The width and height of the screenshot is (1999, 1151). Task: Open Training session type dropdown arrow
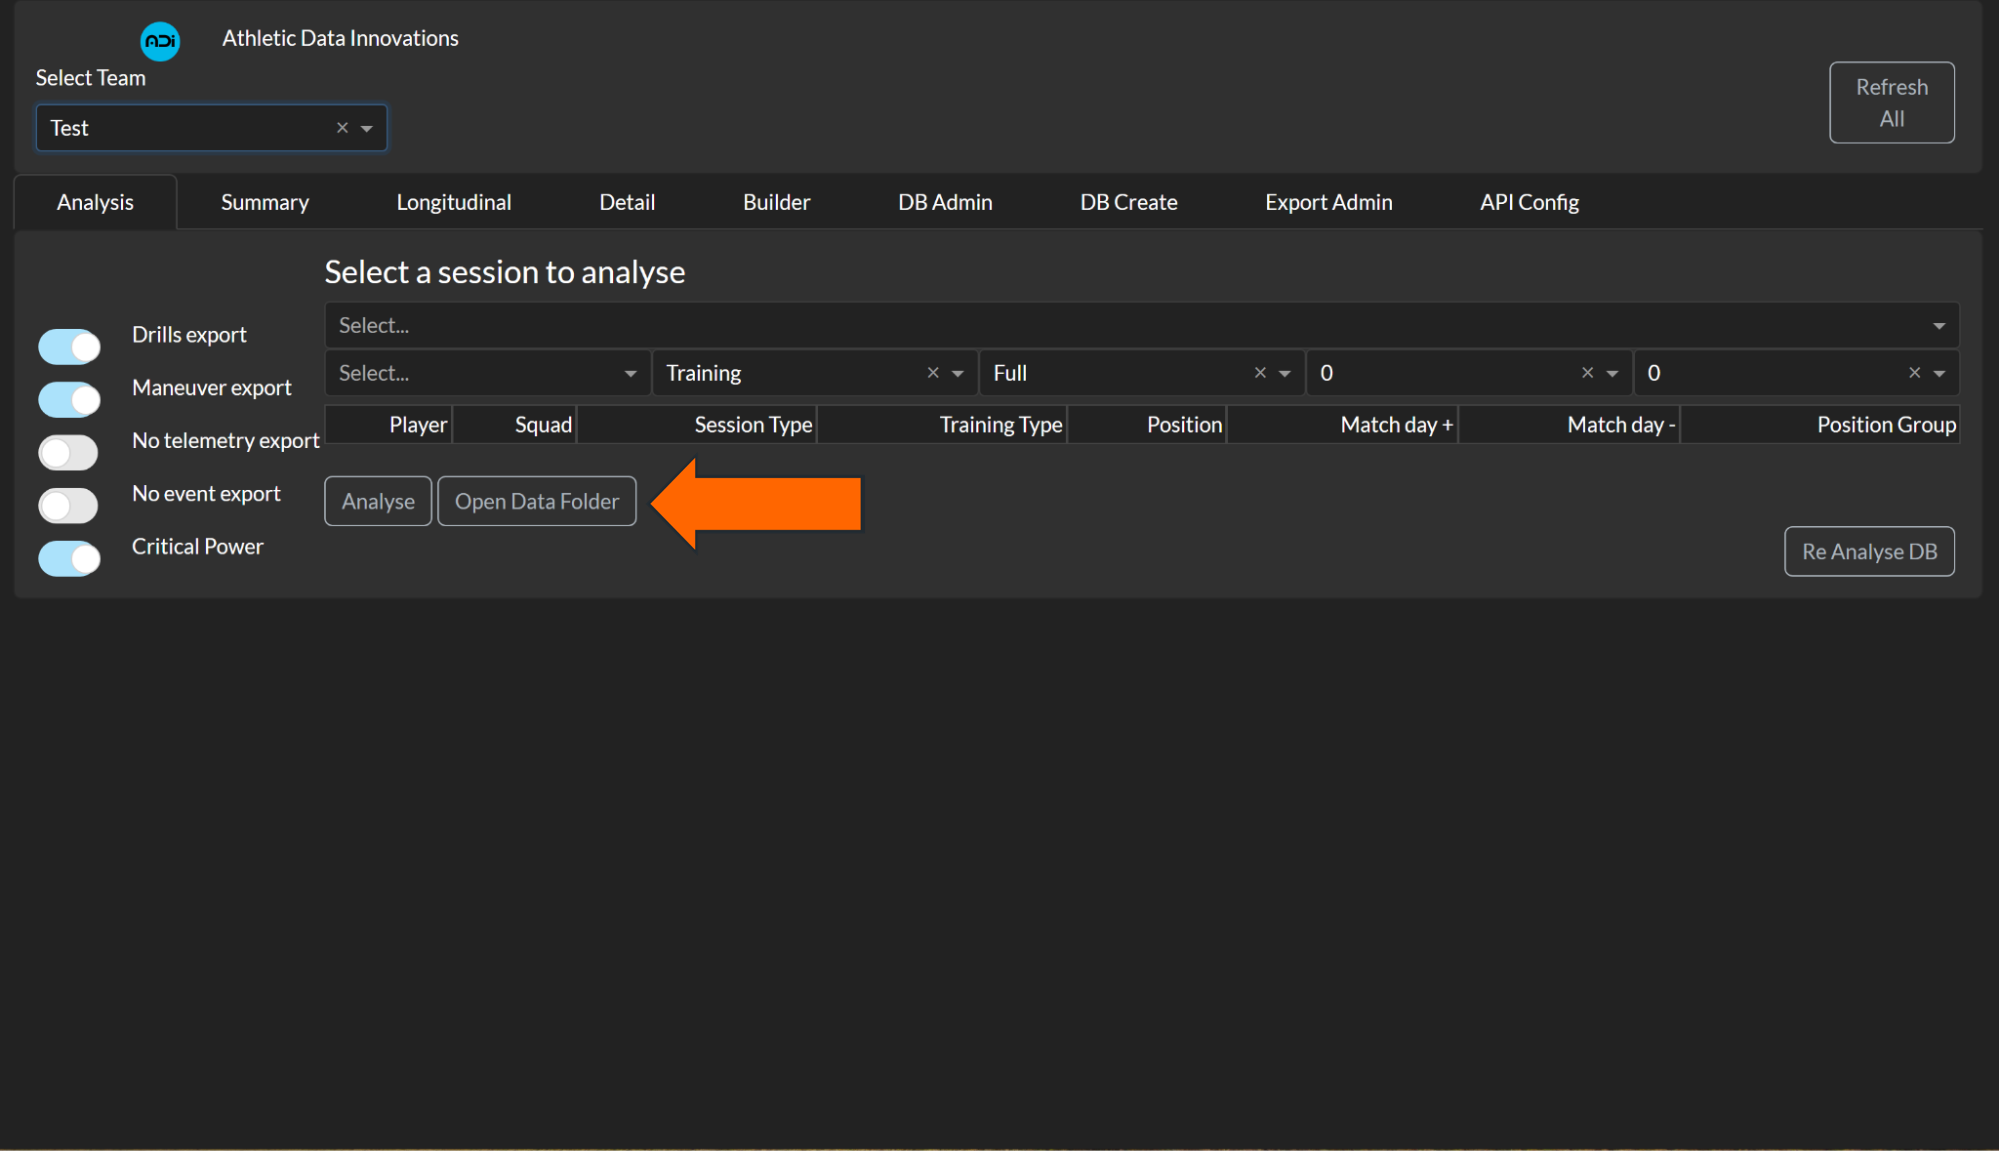(958, 373)
